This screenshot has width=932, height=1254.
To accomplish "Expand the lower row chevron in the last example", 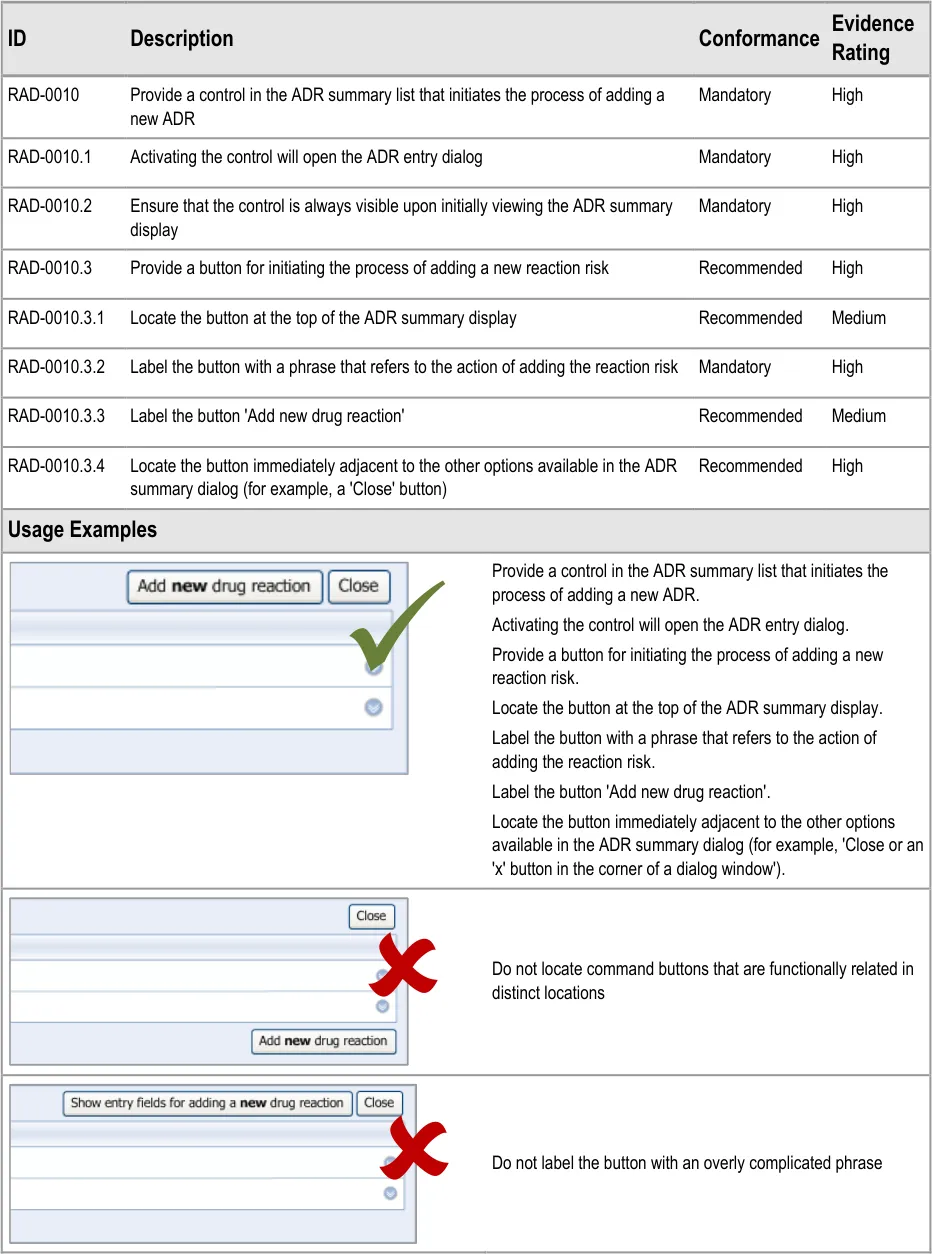I will tap(390, 1193).
